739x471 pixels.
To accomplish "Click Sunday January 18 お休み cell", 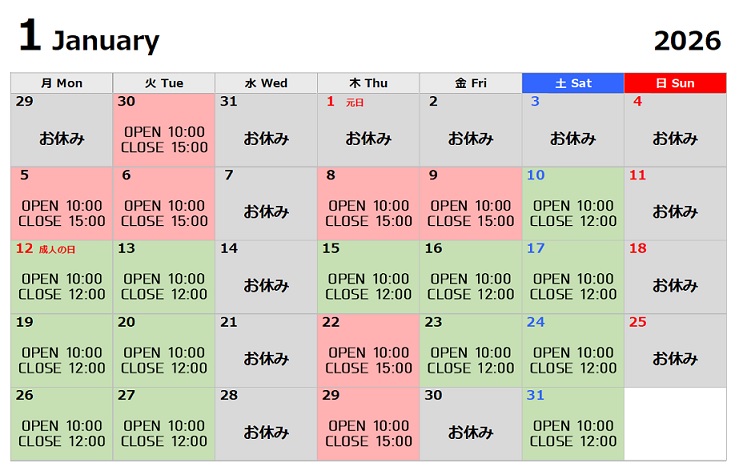I will 675,277.
